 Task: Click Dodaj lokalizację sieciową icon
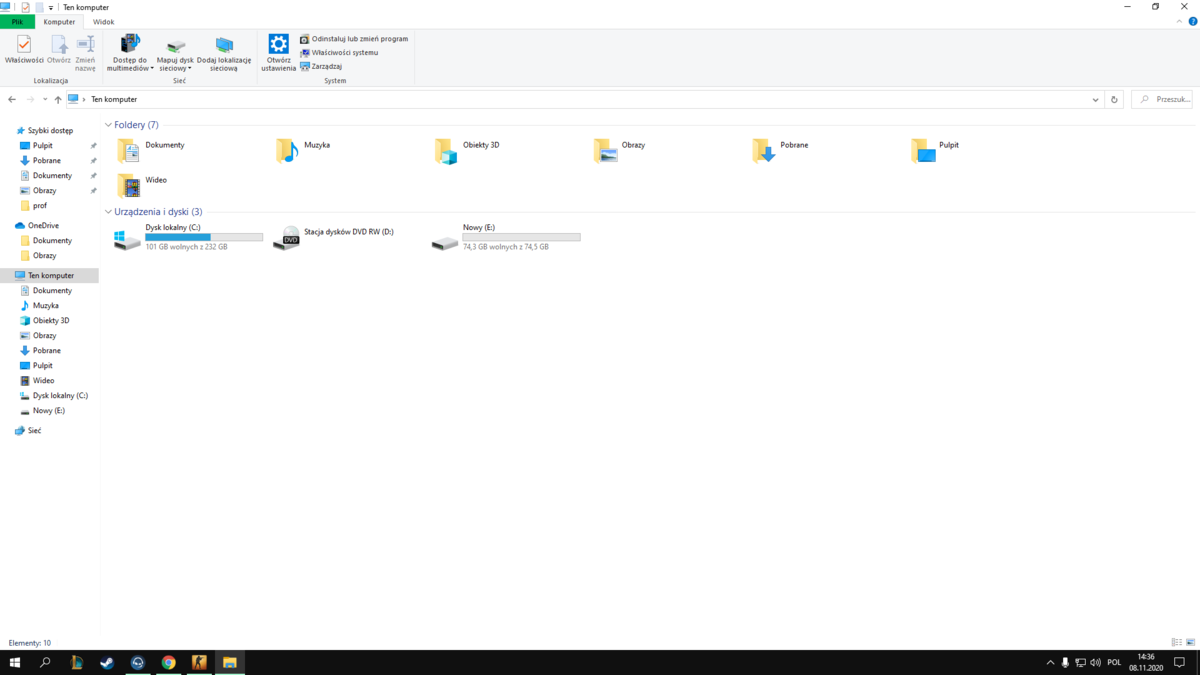pos(224,46)
